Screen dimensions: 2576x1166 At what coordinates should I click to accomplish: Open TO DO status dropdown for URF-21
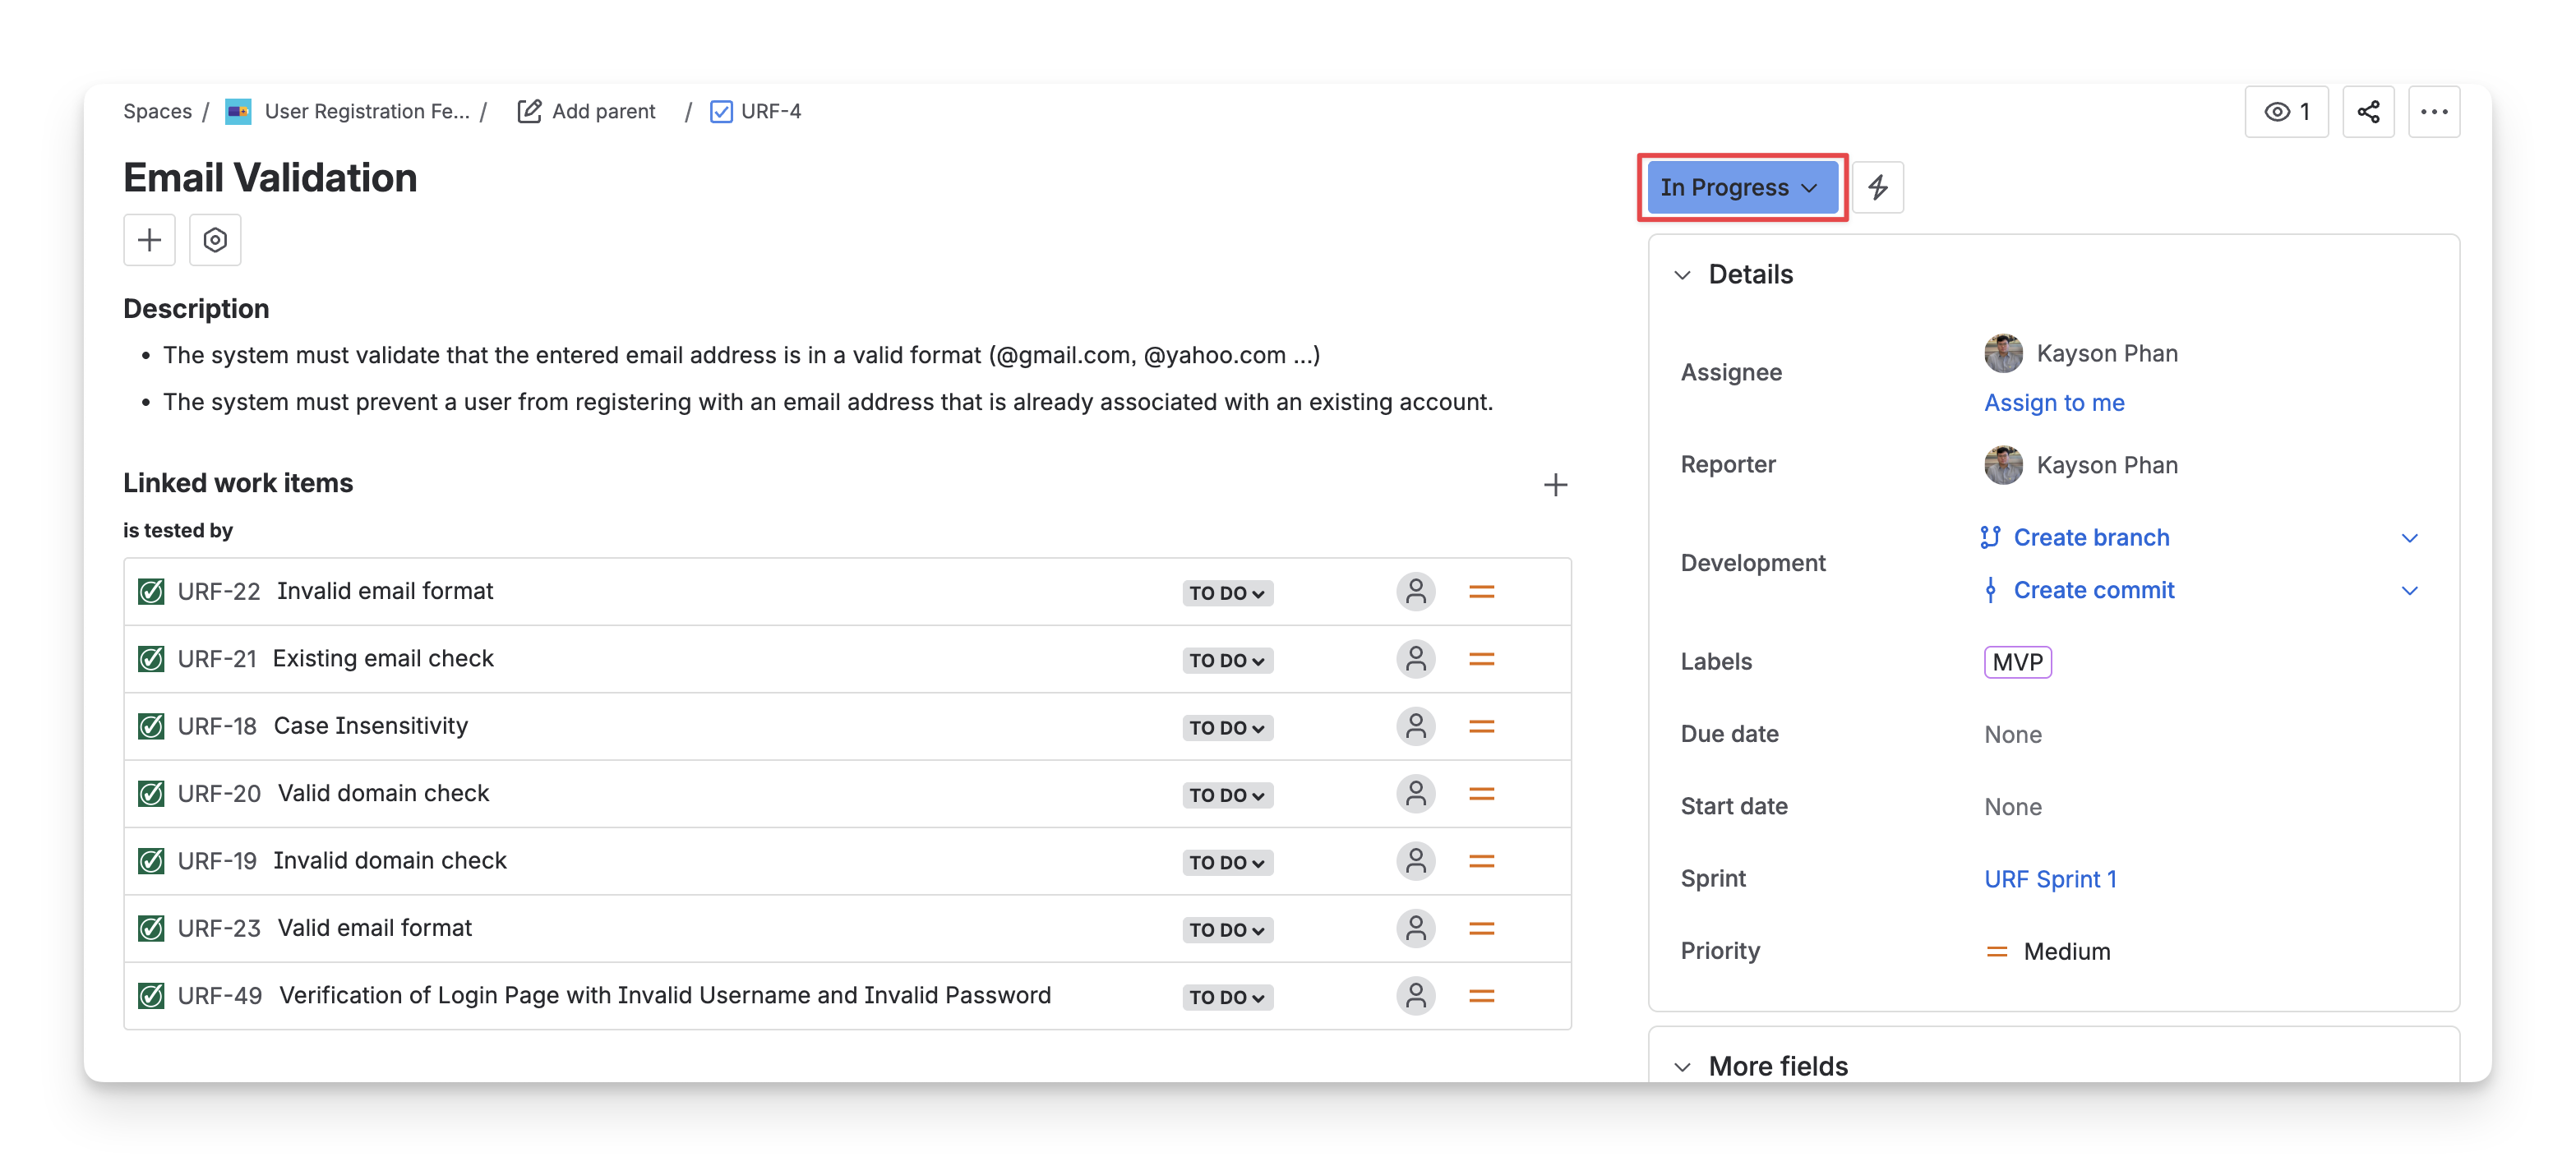point(1226,660)
